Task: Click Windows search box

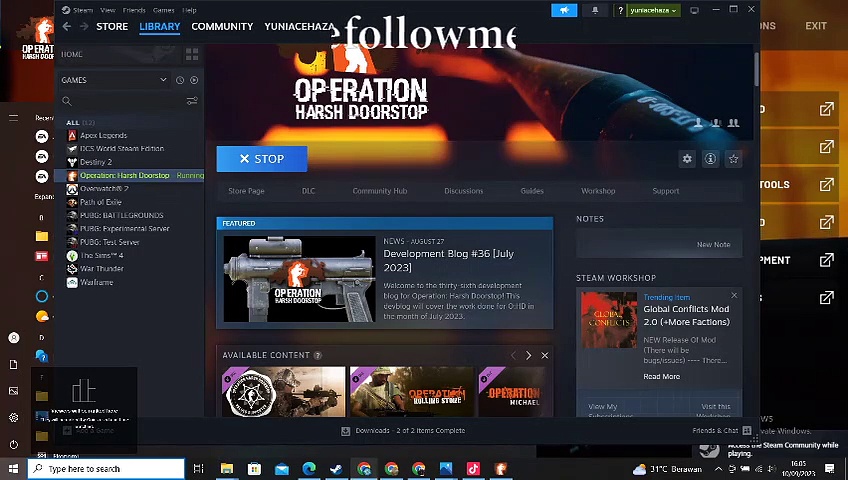Action: pos(106,469)
